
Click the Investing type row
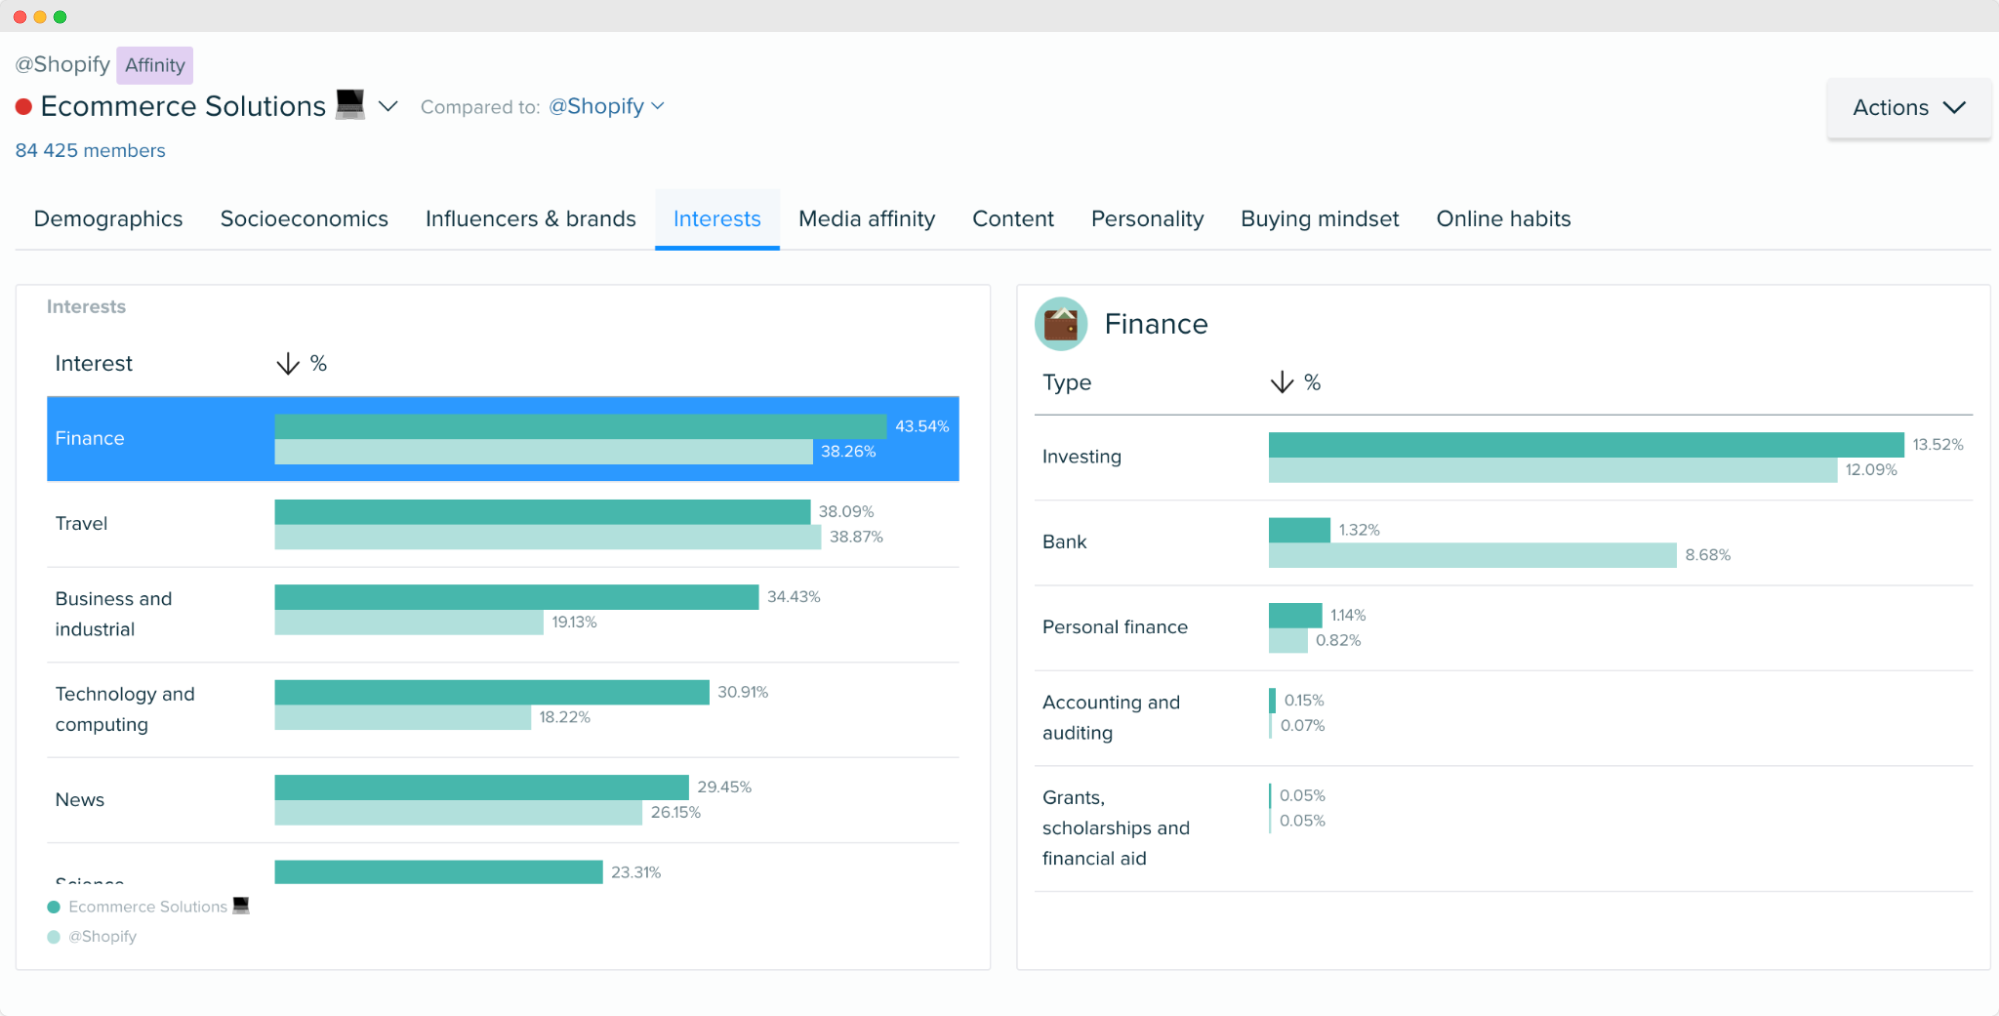click(1503, 457)
